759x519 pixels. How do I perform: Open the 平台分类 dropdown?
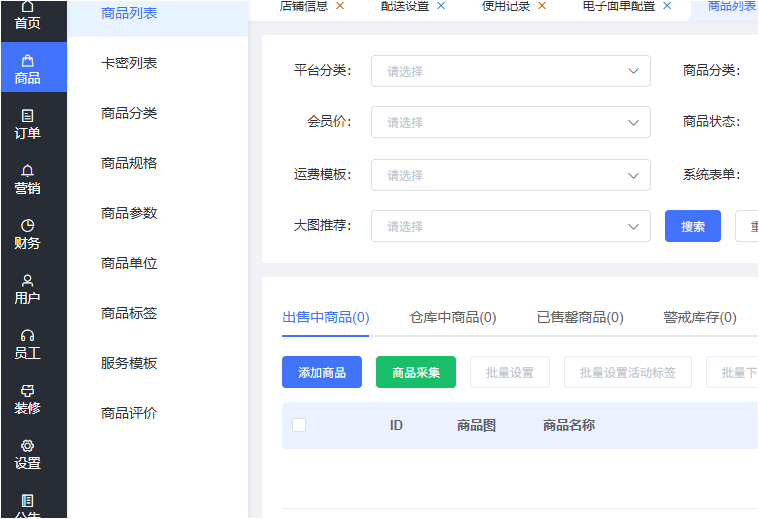(511, 71)
